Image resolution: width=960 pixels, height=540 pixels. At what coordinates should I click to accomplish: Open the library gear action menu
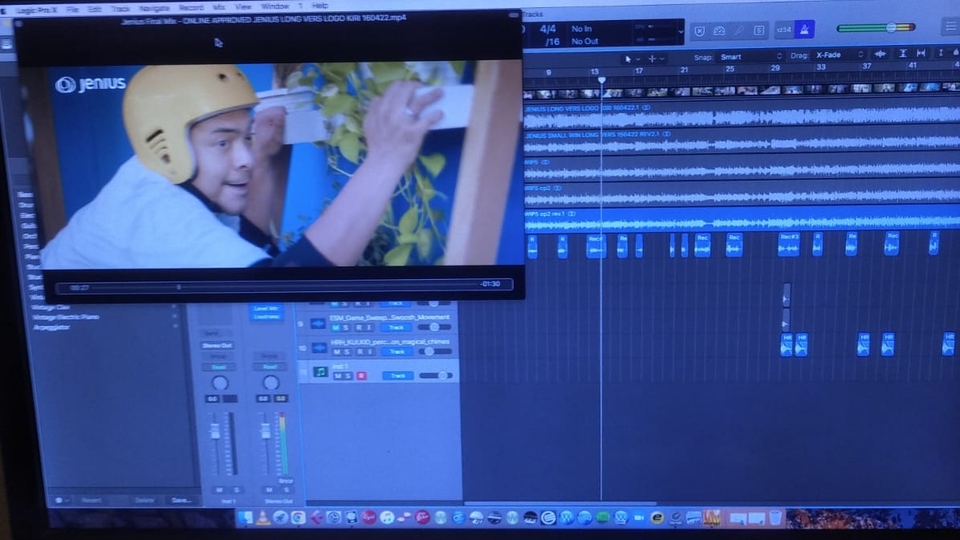(x=61, y=500)
